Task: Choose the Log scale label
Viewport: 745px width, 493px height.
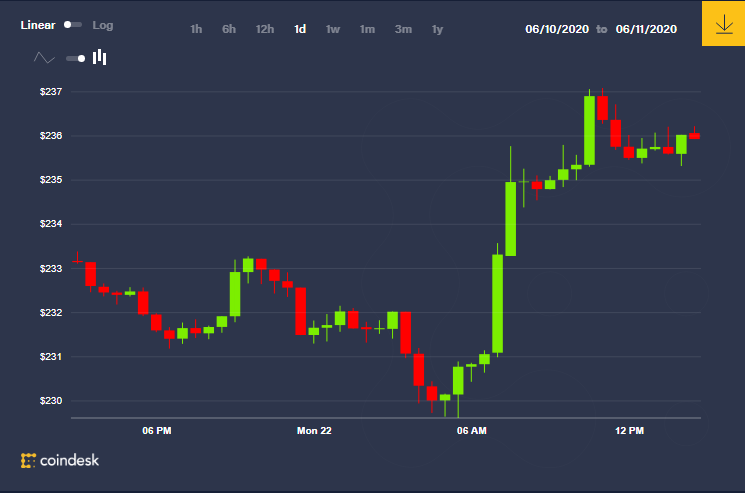Action: 103,25
